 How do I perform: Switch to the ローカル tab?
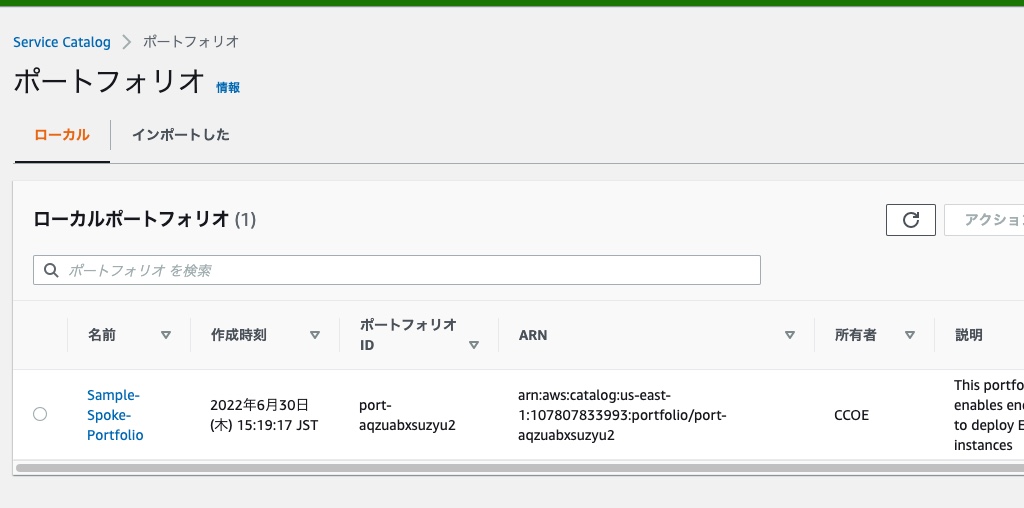pyautogui.click(x=62, y=135)
